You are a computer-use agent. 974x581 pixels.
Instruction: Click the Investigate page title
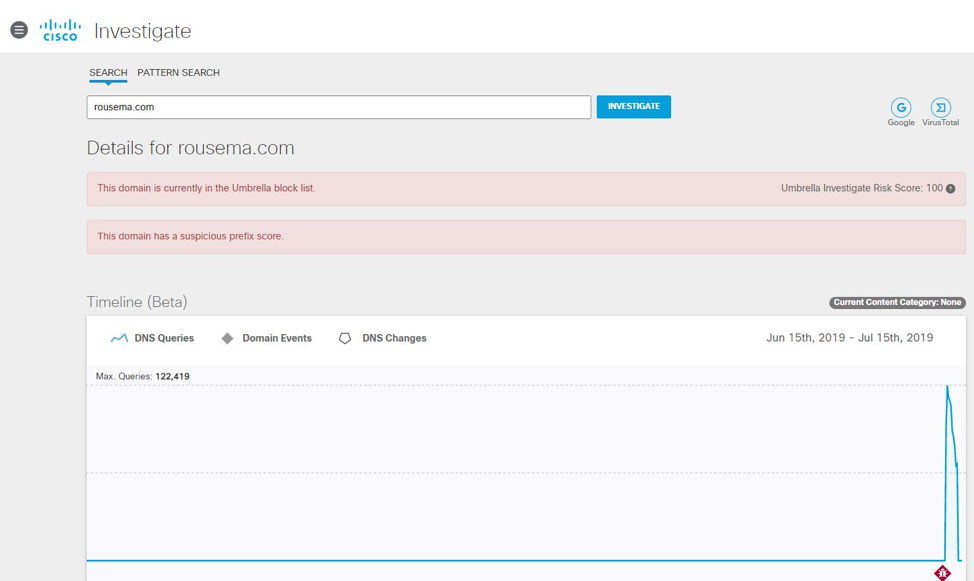click(x=142, y=31)
